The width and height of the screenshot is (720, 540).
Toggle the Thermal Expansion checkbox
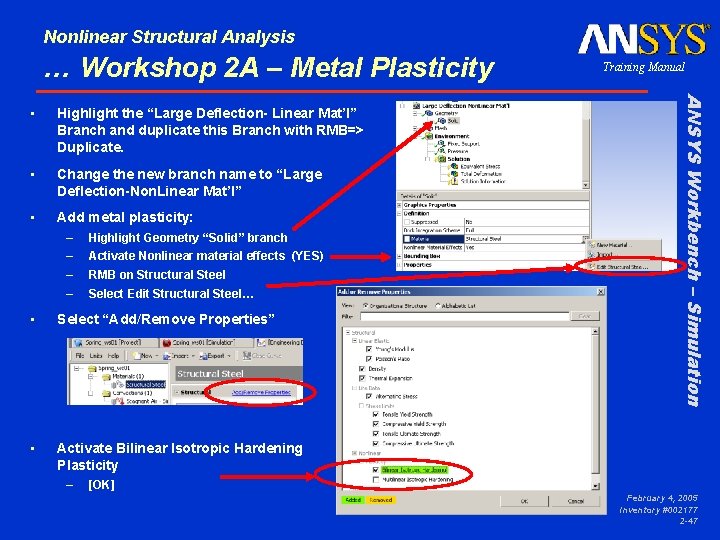coord(362,378)
